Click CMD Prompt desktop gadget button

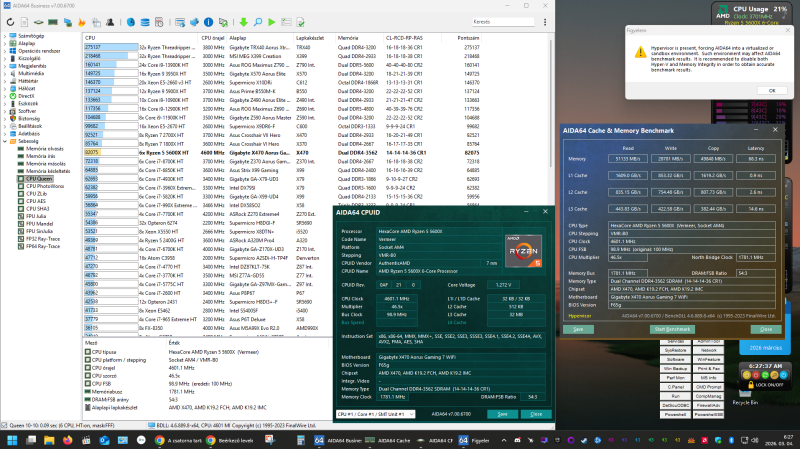point(708,387)
